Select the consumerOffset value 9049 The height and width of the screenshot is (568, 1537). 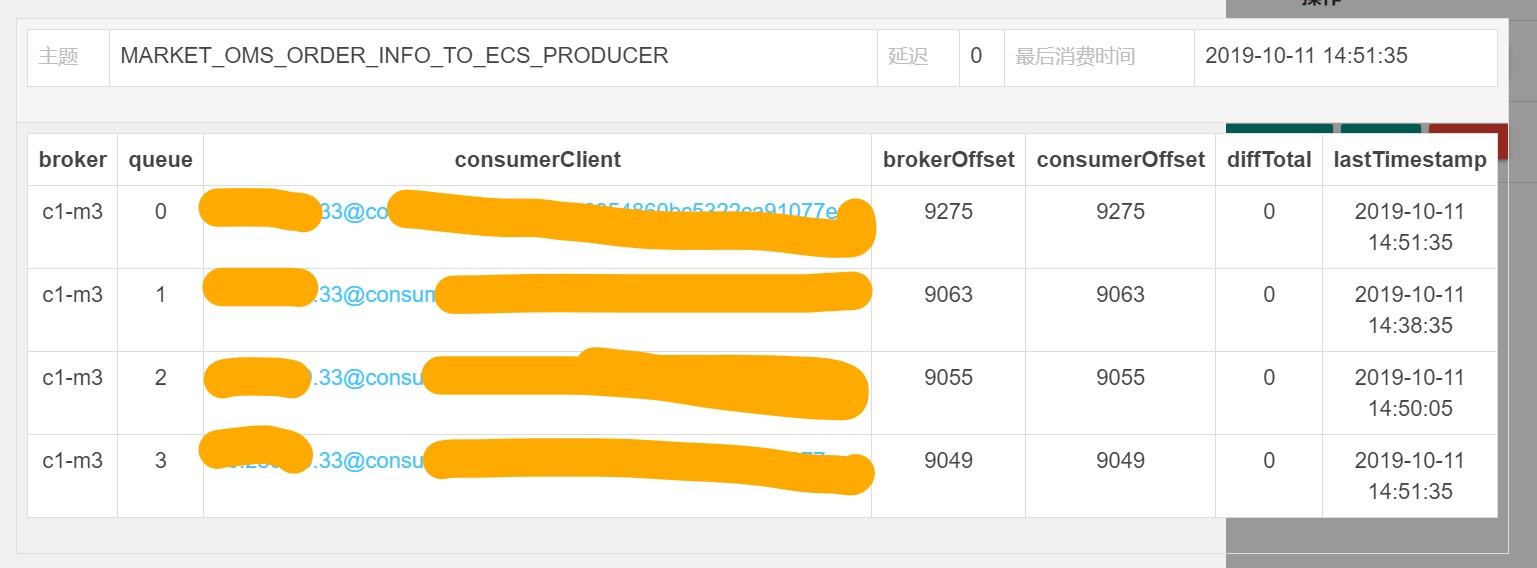1120,460
